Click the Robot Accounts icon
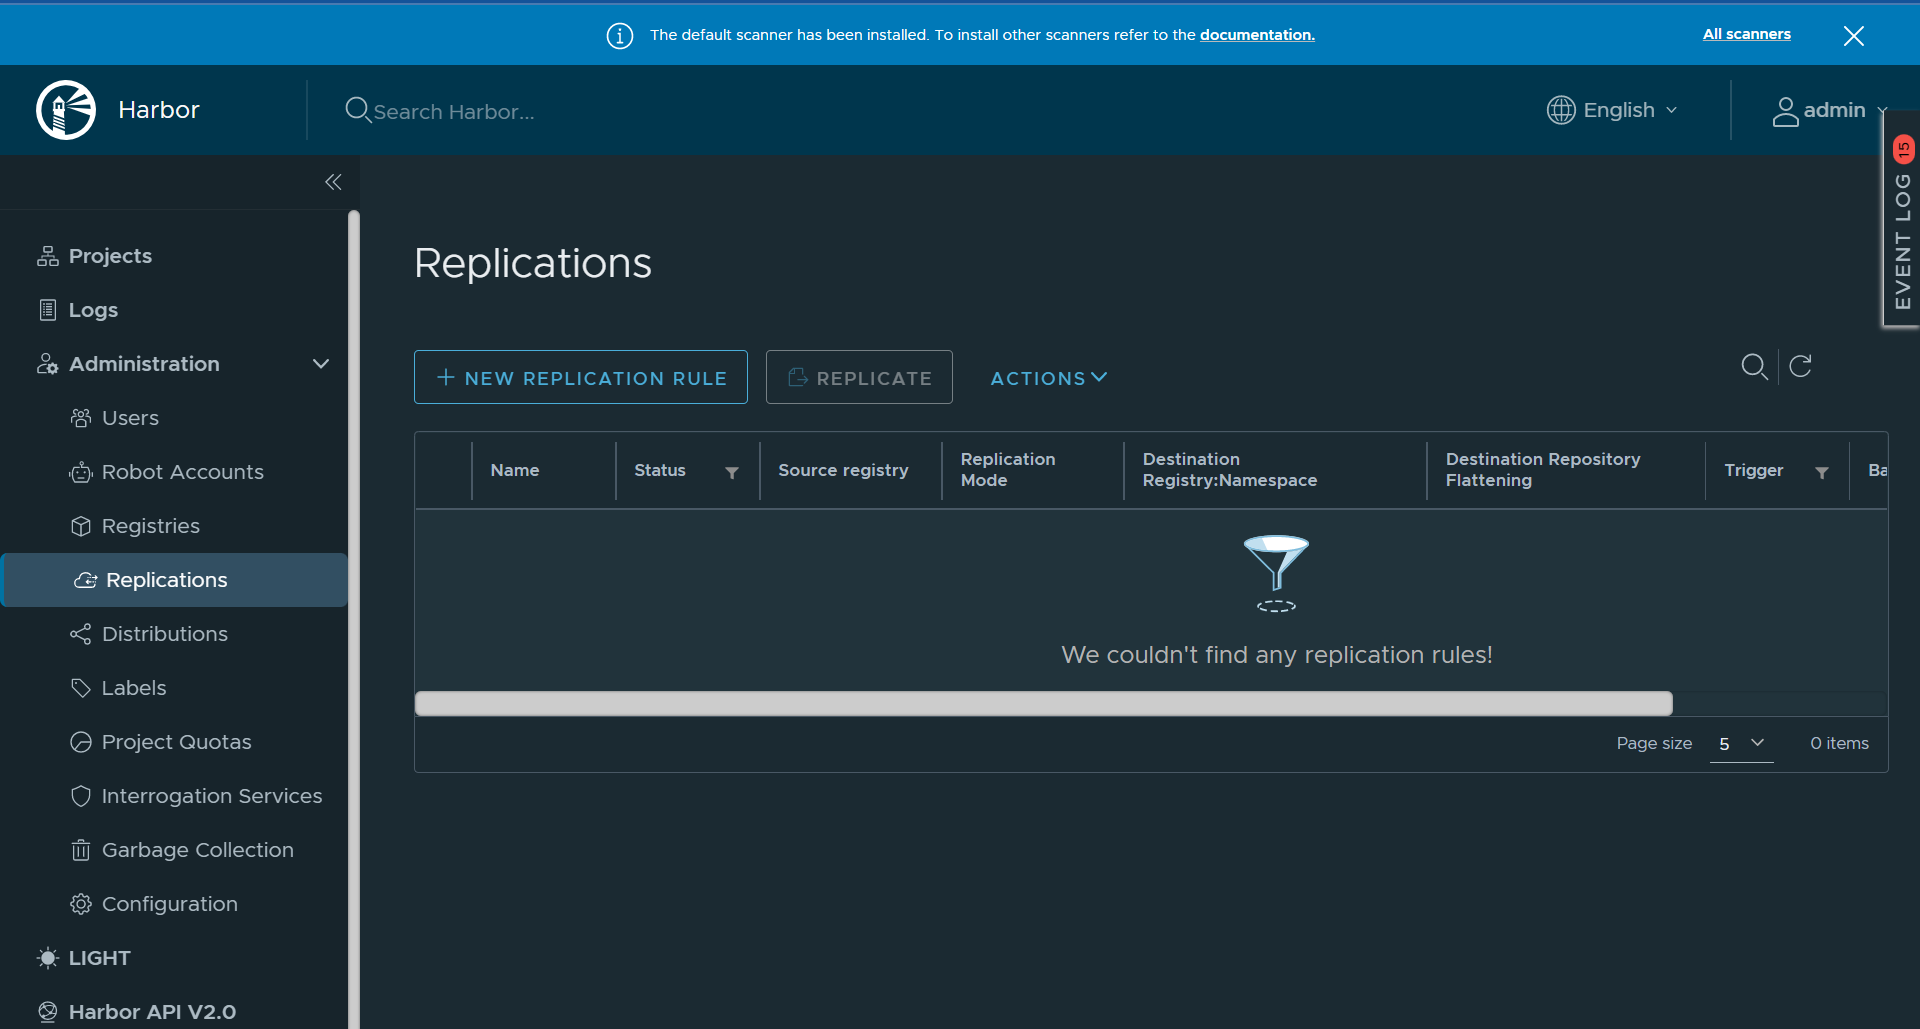The image size is (1920, 1029). (x=81, y=472)
